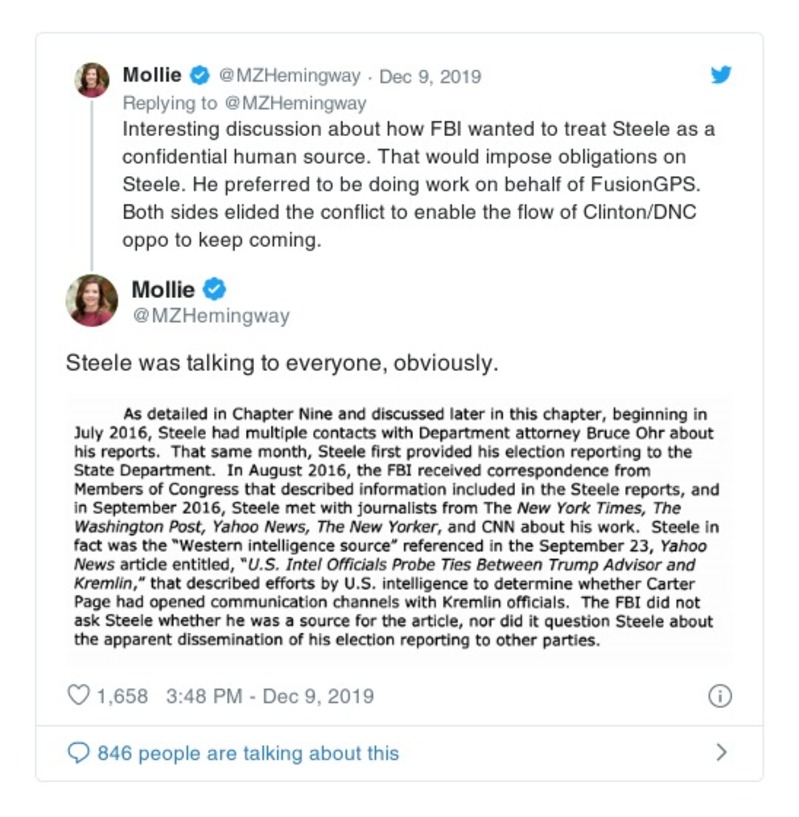Click the 1,658 likes count
The width and height of the screenshot is (799, 817).
(123, 696)
